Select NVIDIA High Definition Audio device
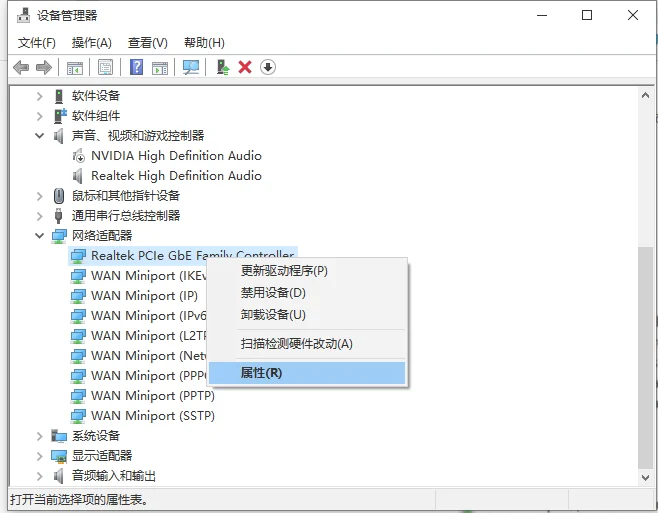The height and width of the screenshot is (513, 658). pyautogui.click(x=176, y=156)
